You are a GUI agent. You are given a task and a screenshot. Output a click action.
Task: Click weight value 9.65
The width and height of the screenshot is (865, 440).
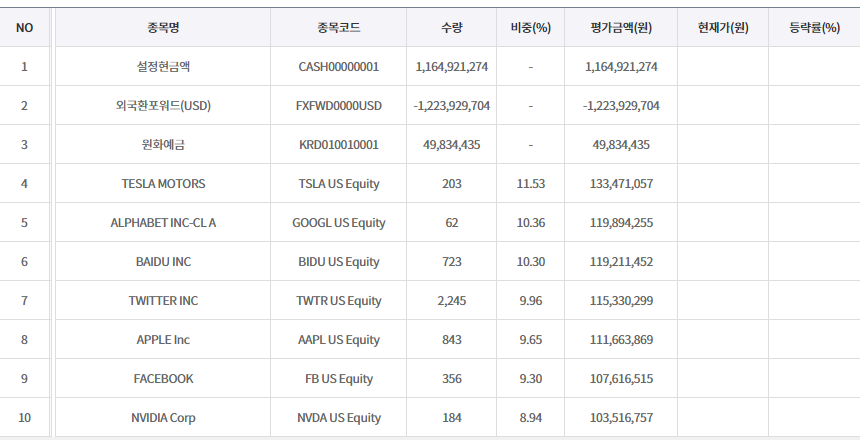coord(531,340)
